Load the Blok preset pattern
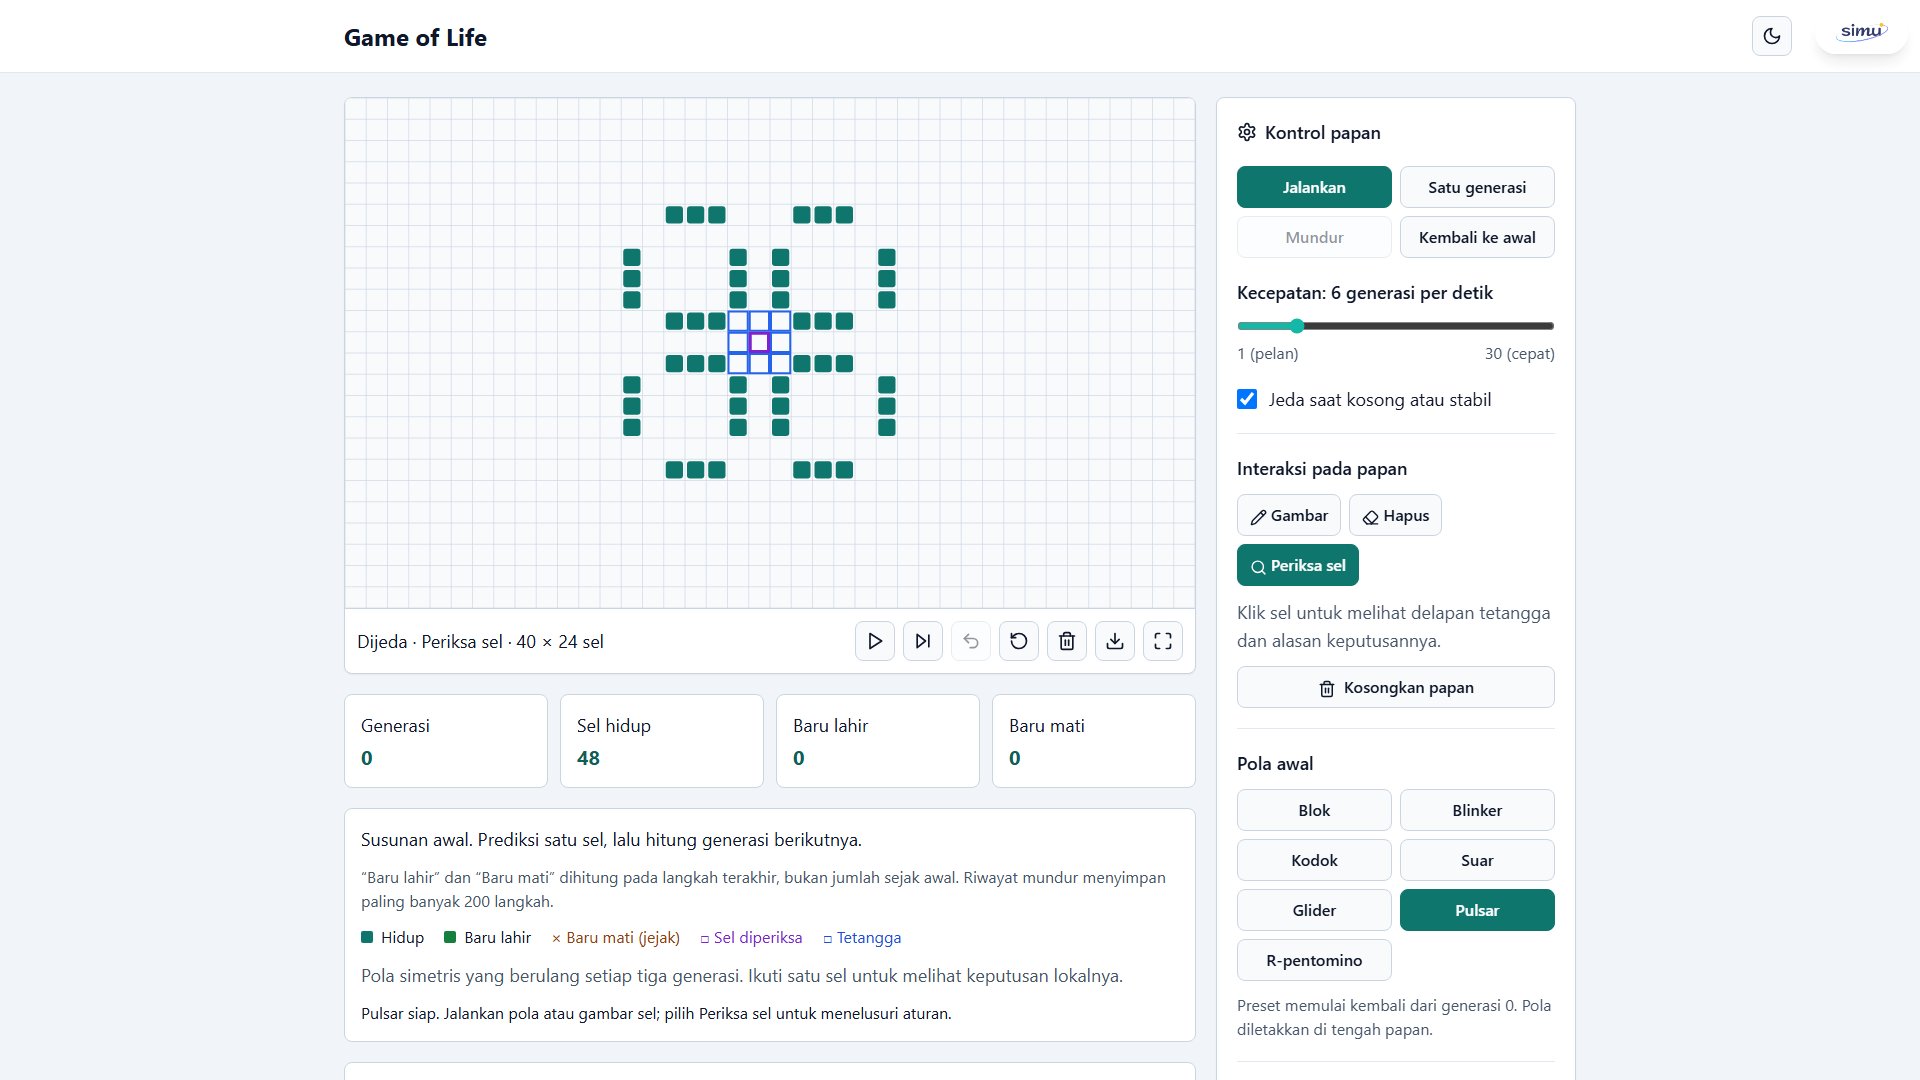This screenshot has height=1080, width=1920. [x=1314, y=810]
